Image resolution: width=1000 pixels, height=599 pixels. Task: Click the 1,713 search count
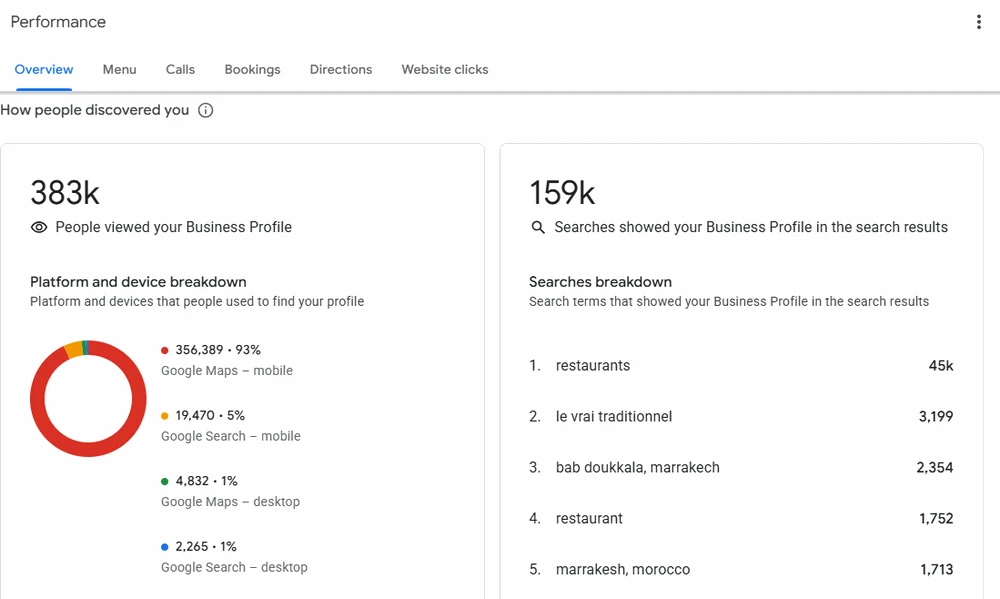point(937,570)
